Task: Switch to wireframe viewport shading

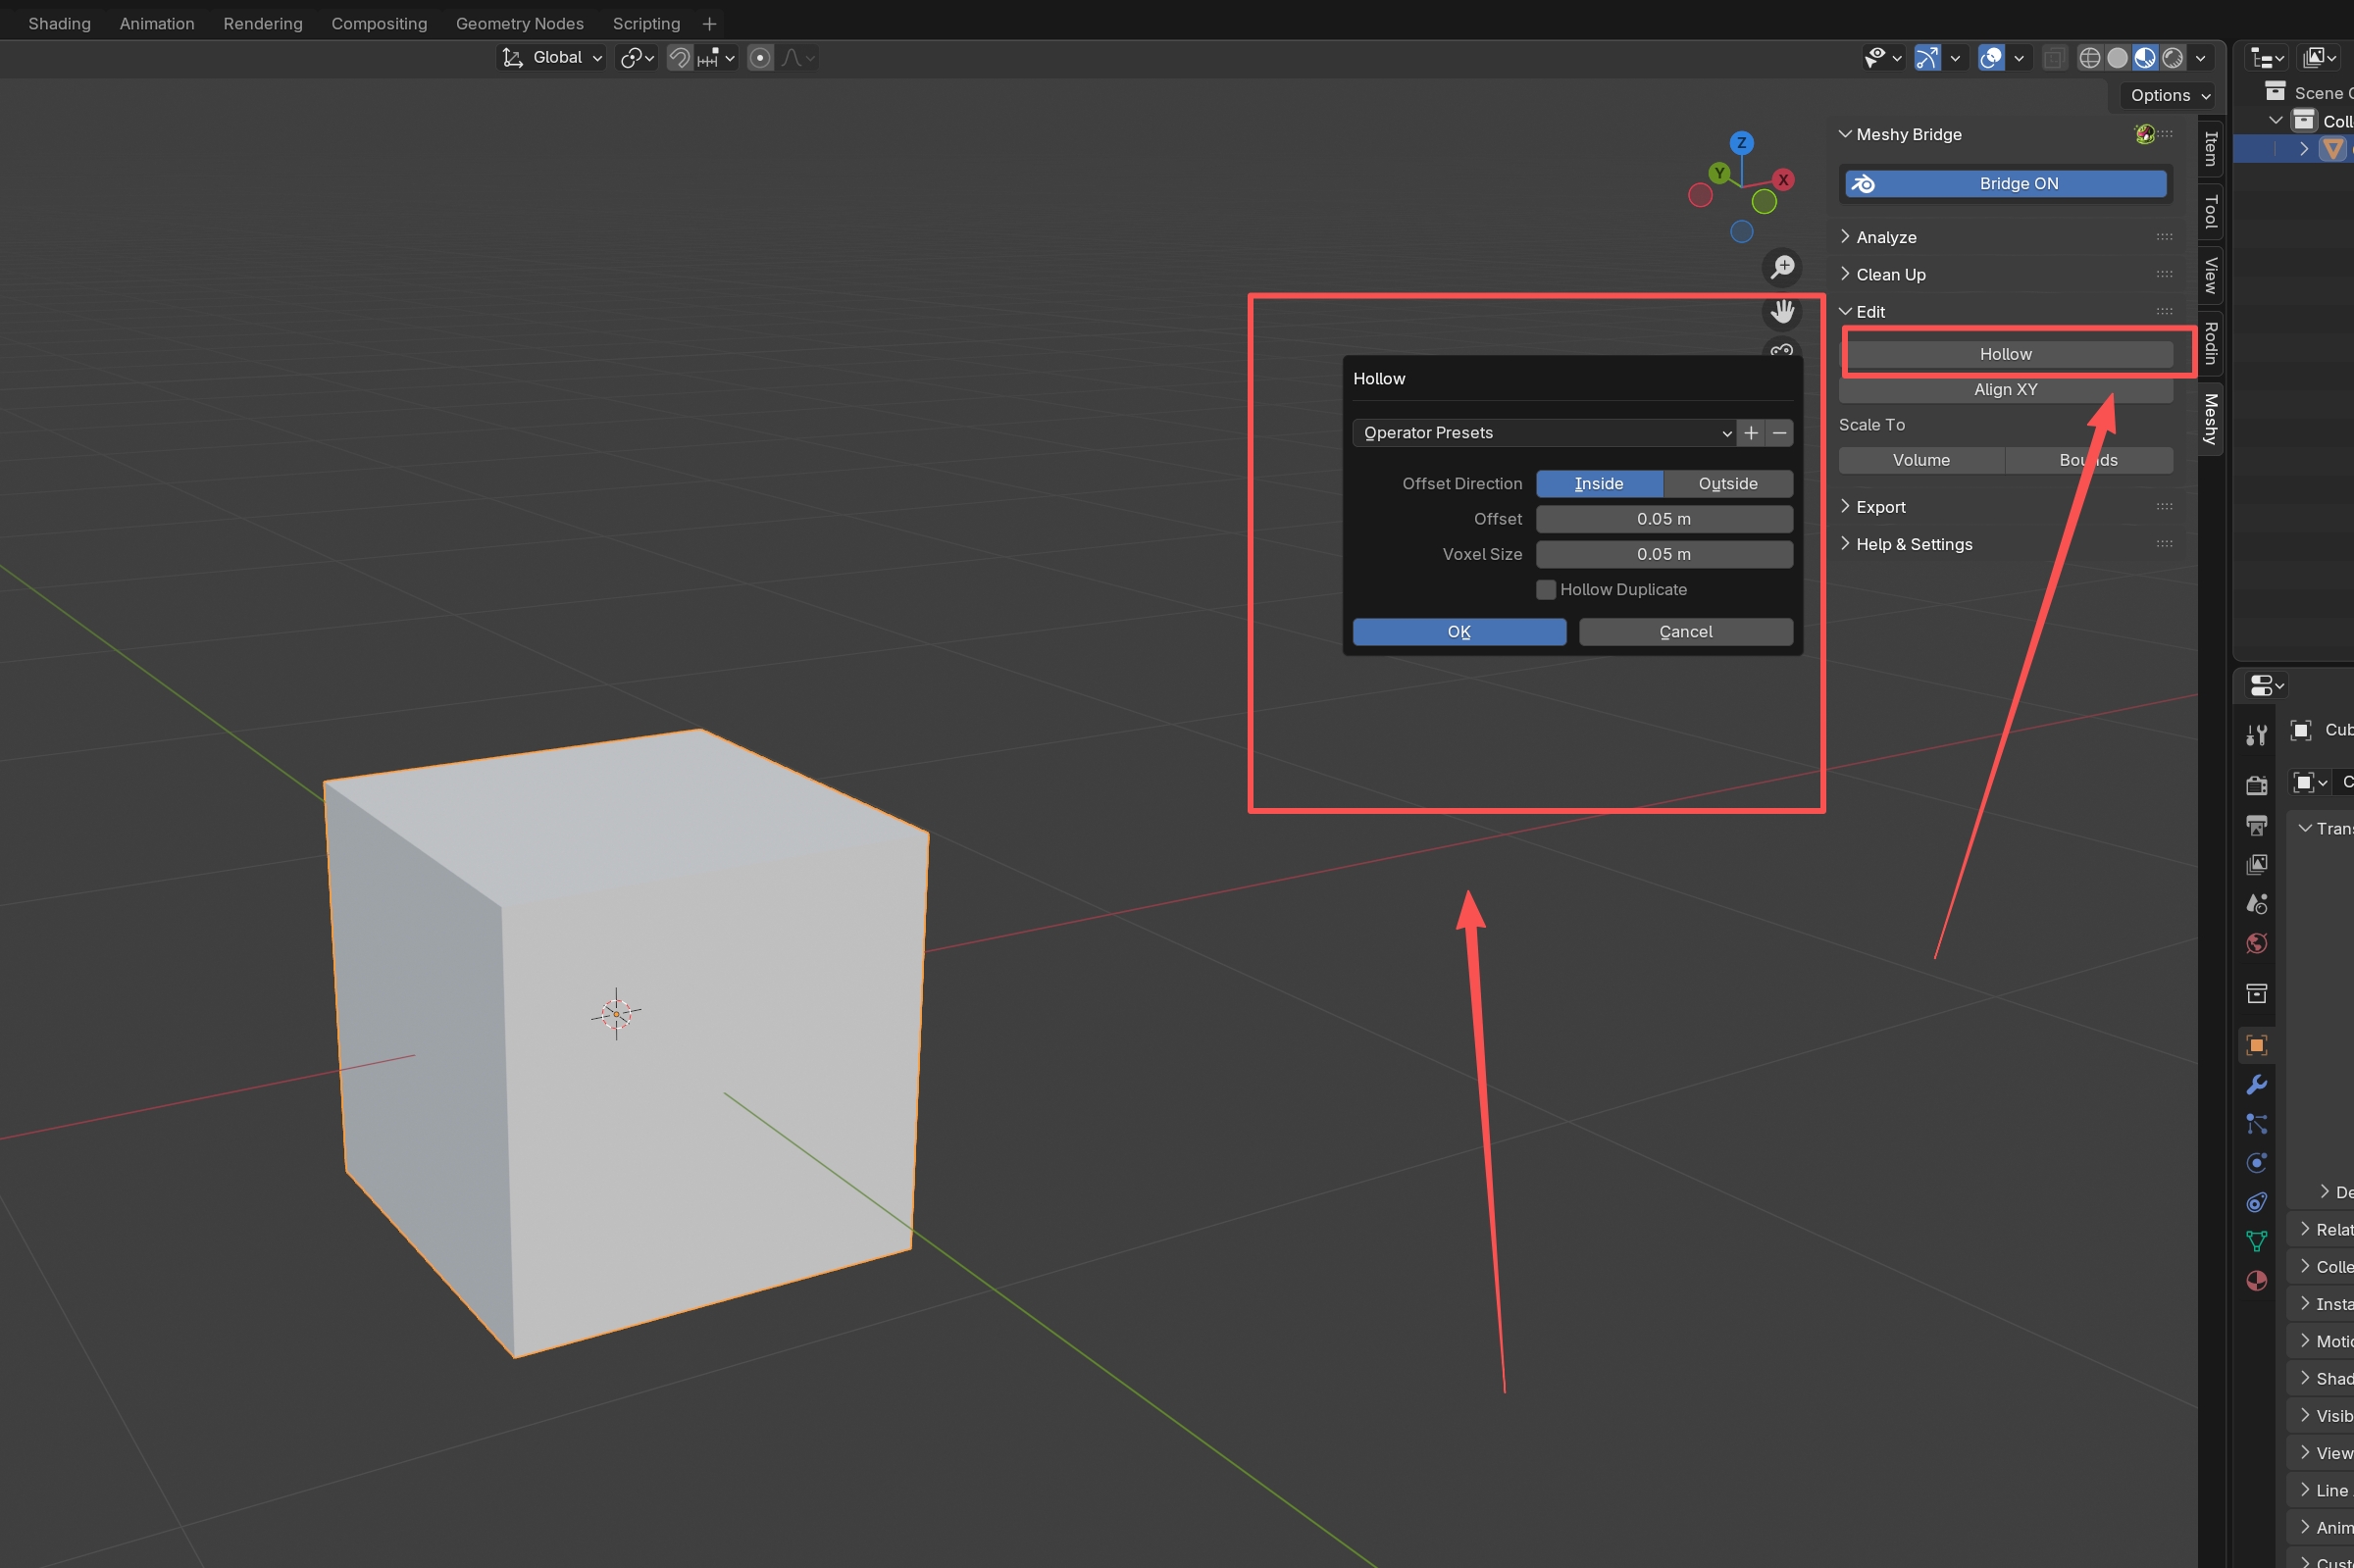Action: pyautogui.click(x=2089, y=58)
